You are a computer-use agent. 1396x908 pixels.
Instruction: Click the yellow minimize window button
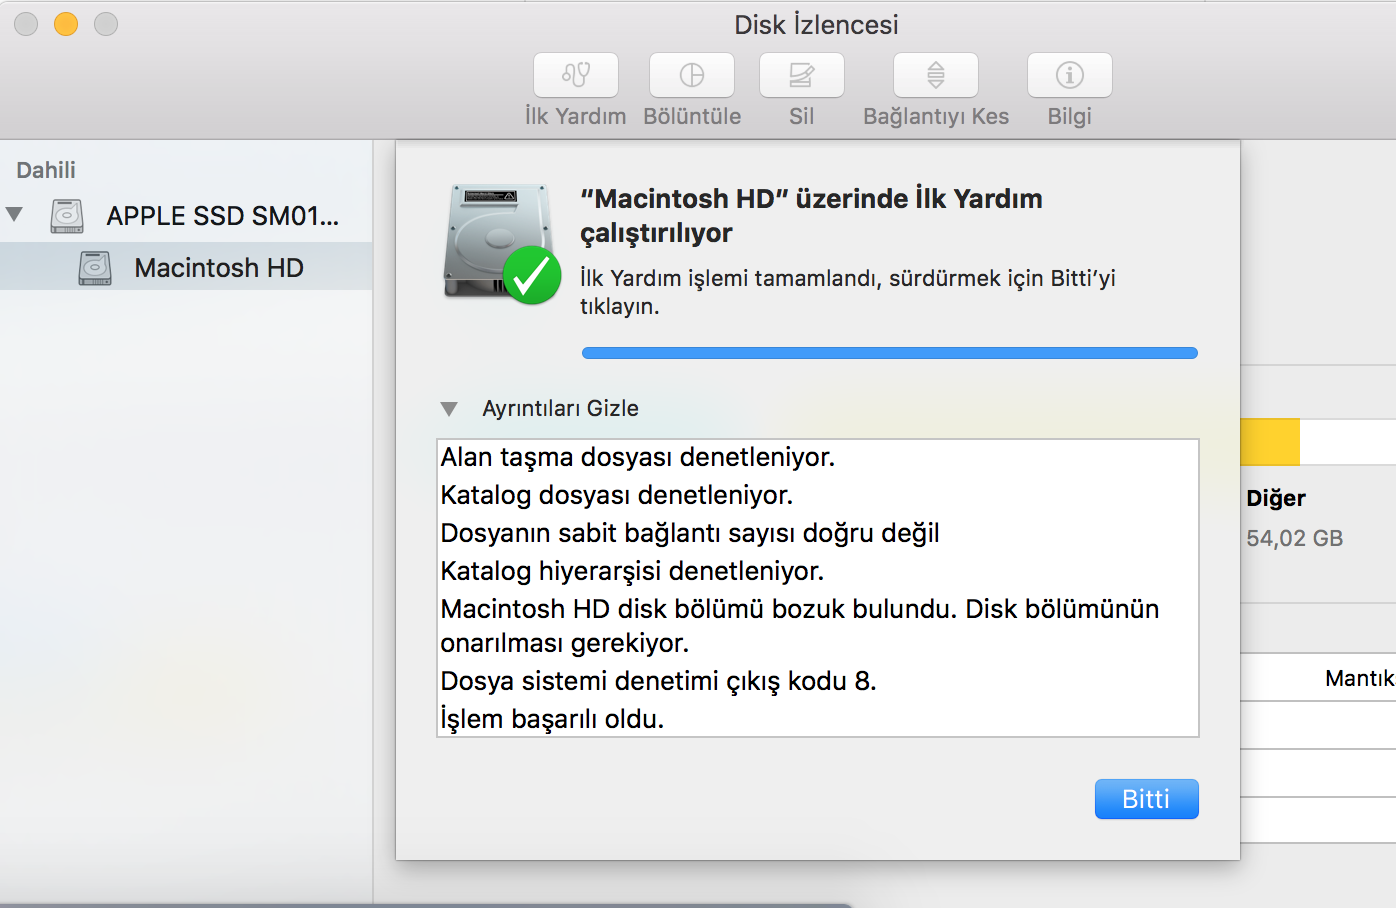point(66,24)
